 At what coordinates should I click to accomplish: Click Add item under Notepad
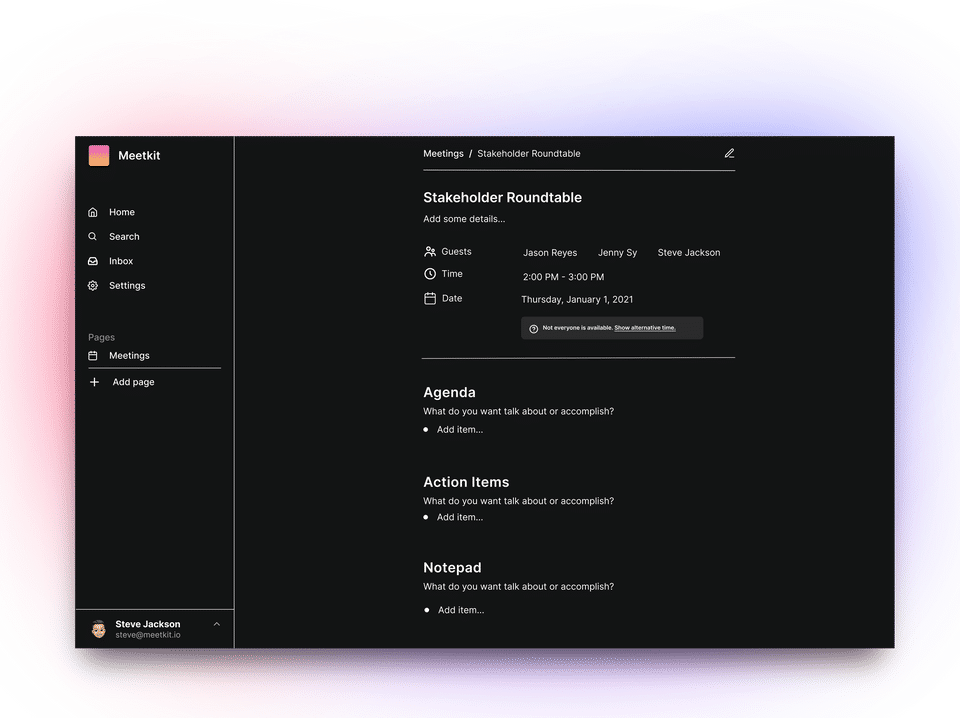coord(461,610)
